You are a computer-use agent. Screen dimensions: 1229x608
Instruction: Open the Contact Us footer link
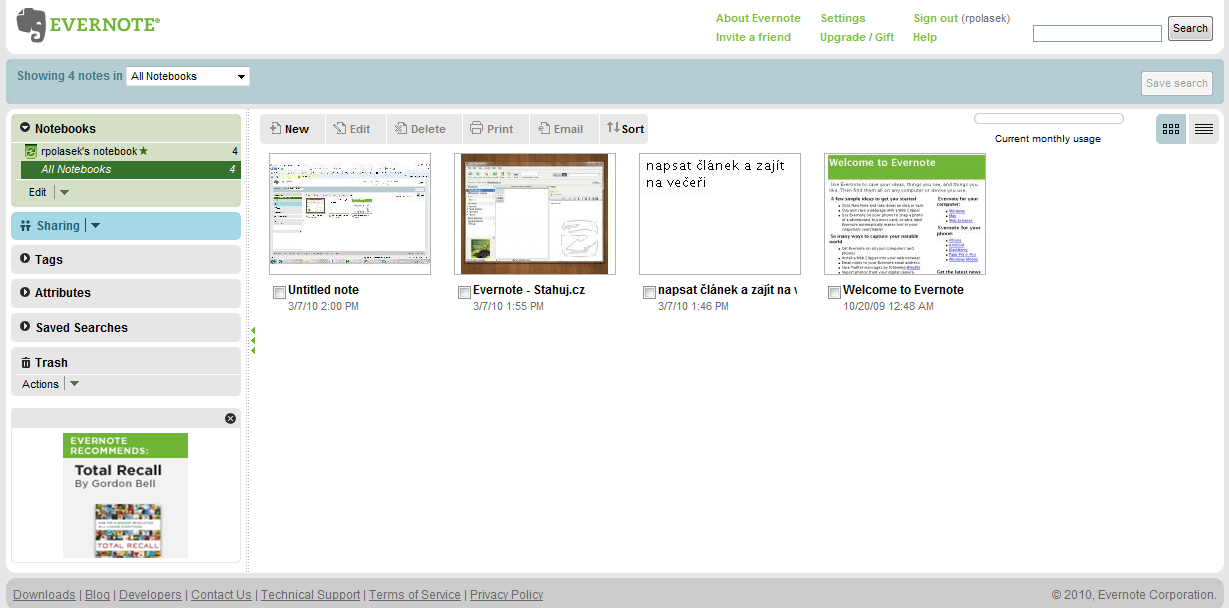[221, 595]
